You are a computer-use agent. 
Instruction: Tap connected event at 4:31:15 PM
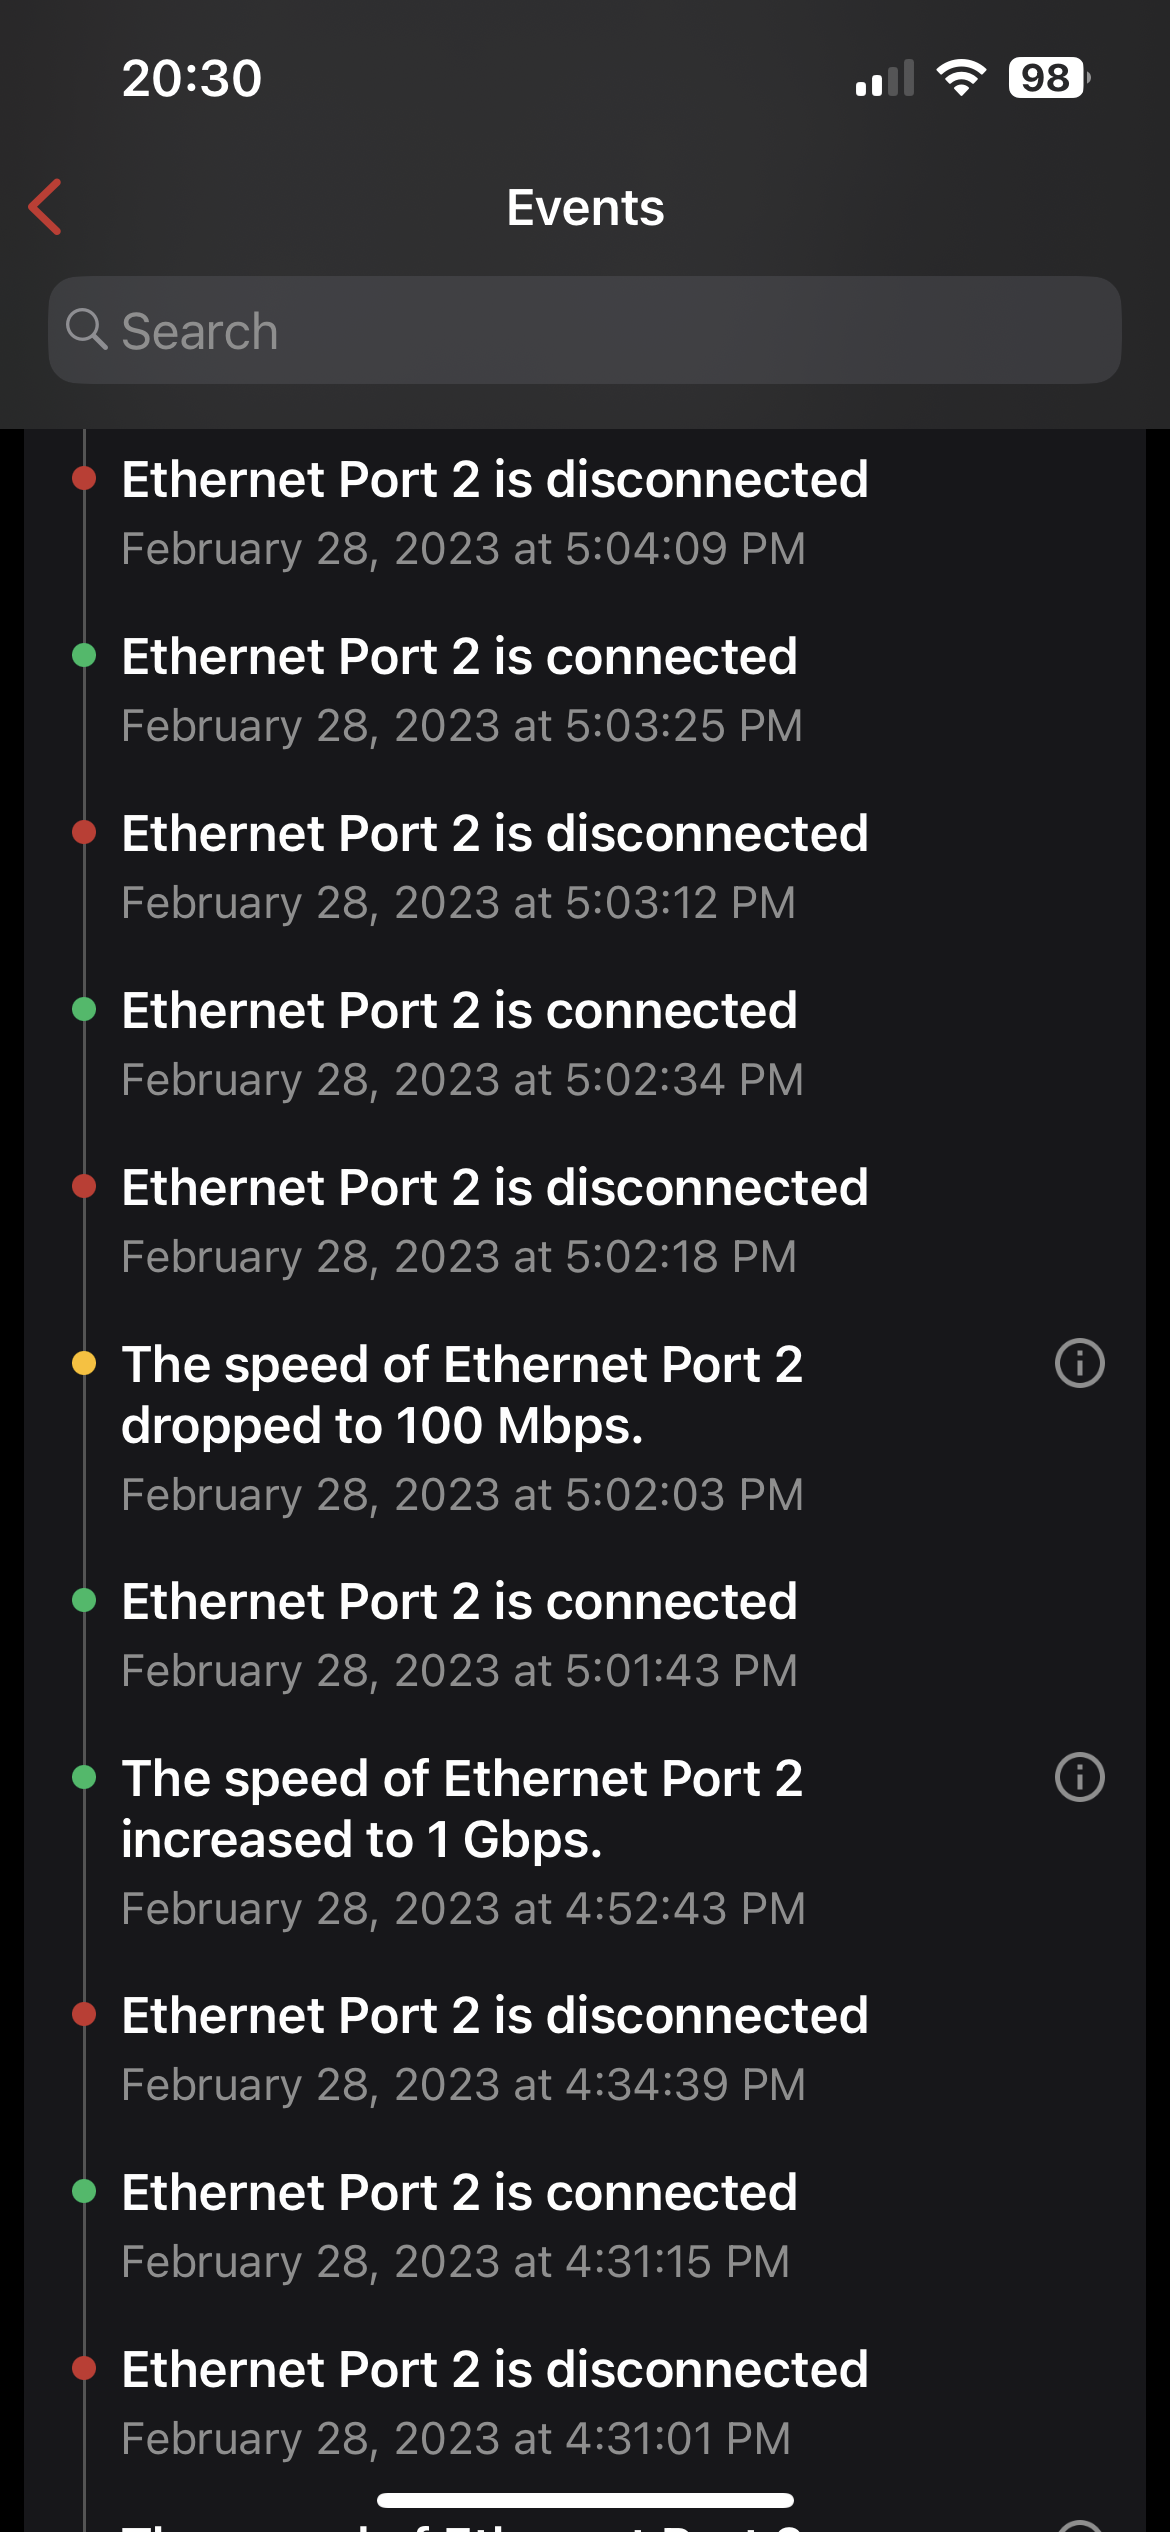pos(460,2225)
